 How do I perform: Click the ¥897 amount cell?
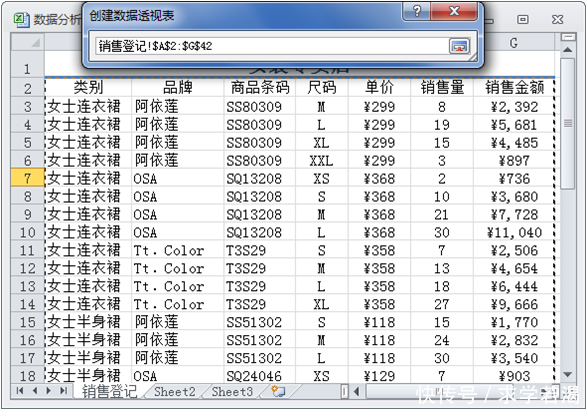514,161
